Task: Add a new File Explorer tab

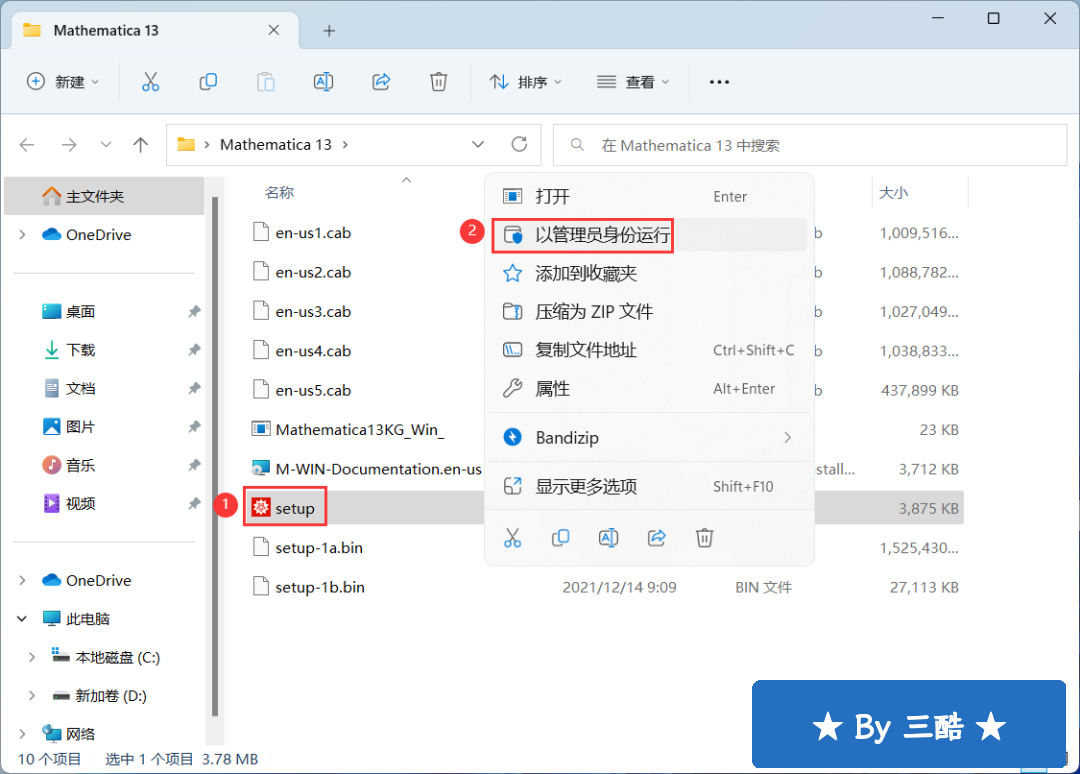Action: click(x=329, y=30)
